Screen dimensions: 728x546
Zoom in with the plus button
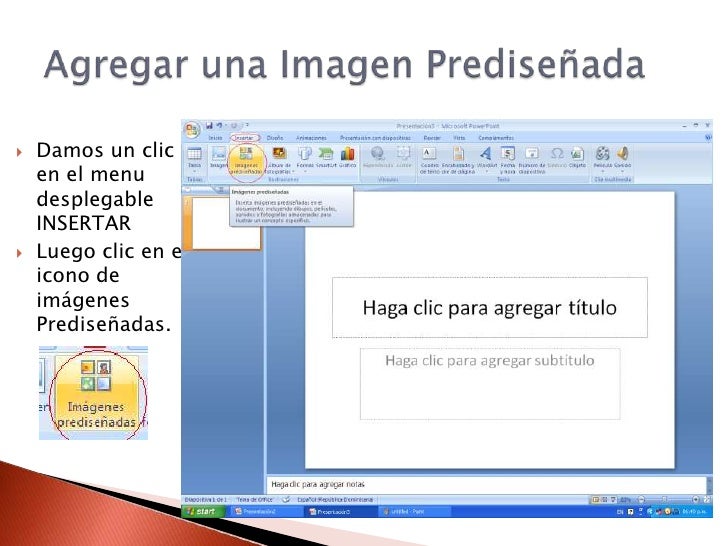click(x=696, y=500)
